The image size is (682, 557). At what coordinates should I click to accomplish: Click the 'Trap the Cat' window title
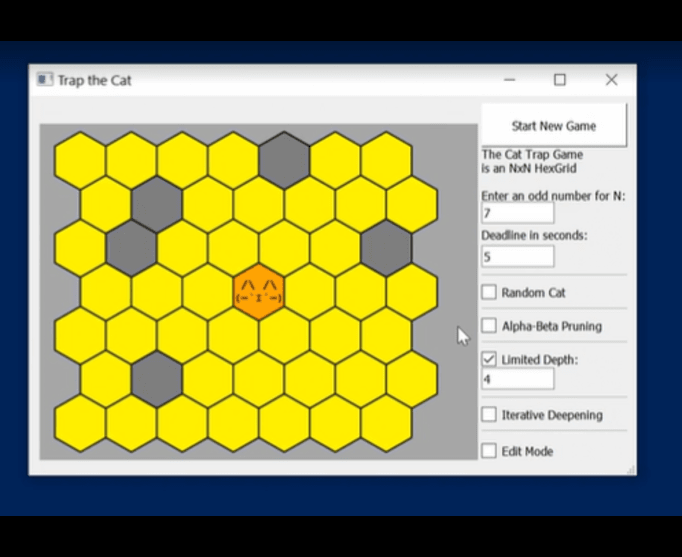coord(94,80)
